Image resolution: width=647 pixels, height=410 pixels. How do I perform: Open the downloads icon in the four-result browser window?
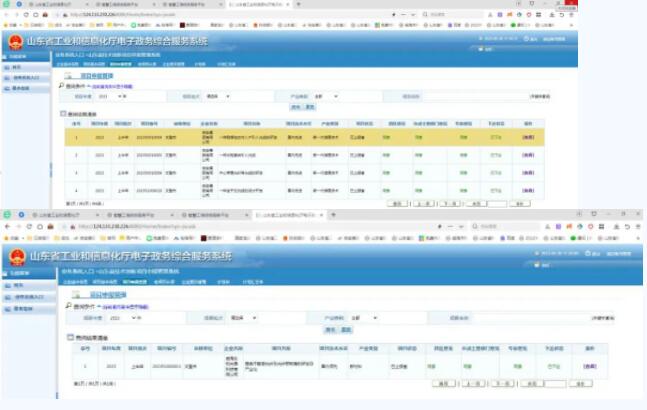(x=552, y=15)
